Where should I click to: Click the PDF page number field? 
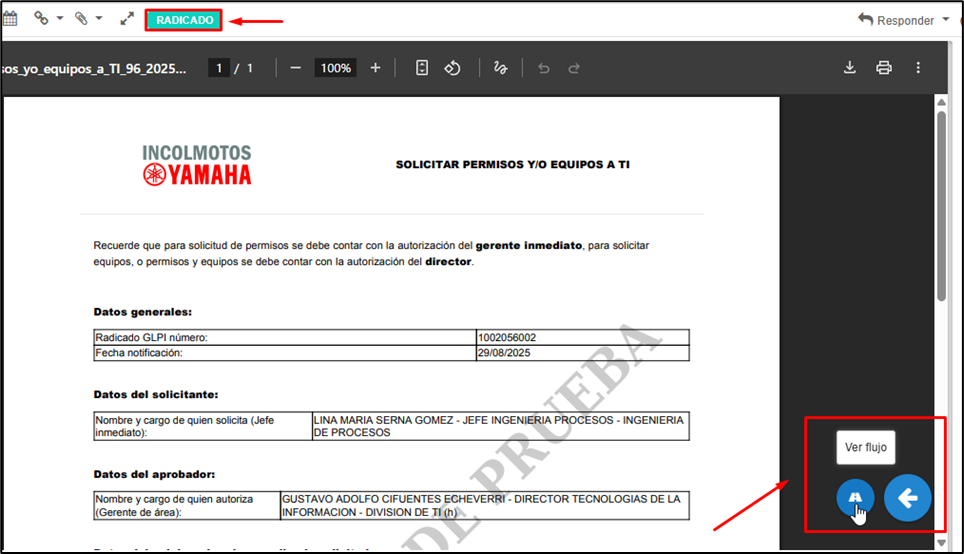pyautogui.click(x=218, y=68)
